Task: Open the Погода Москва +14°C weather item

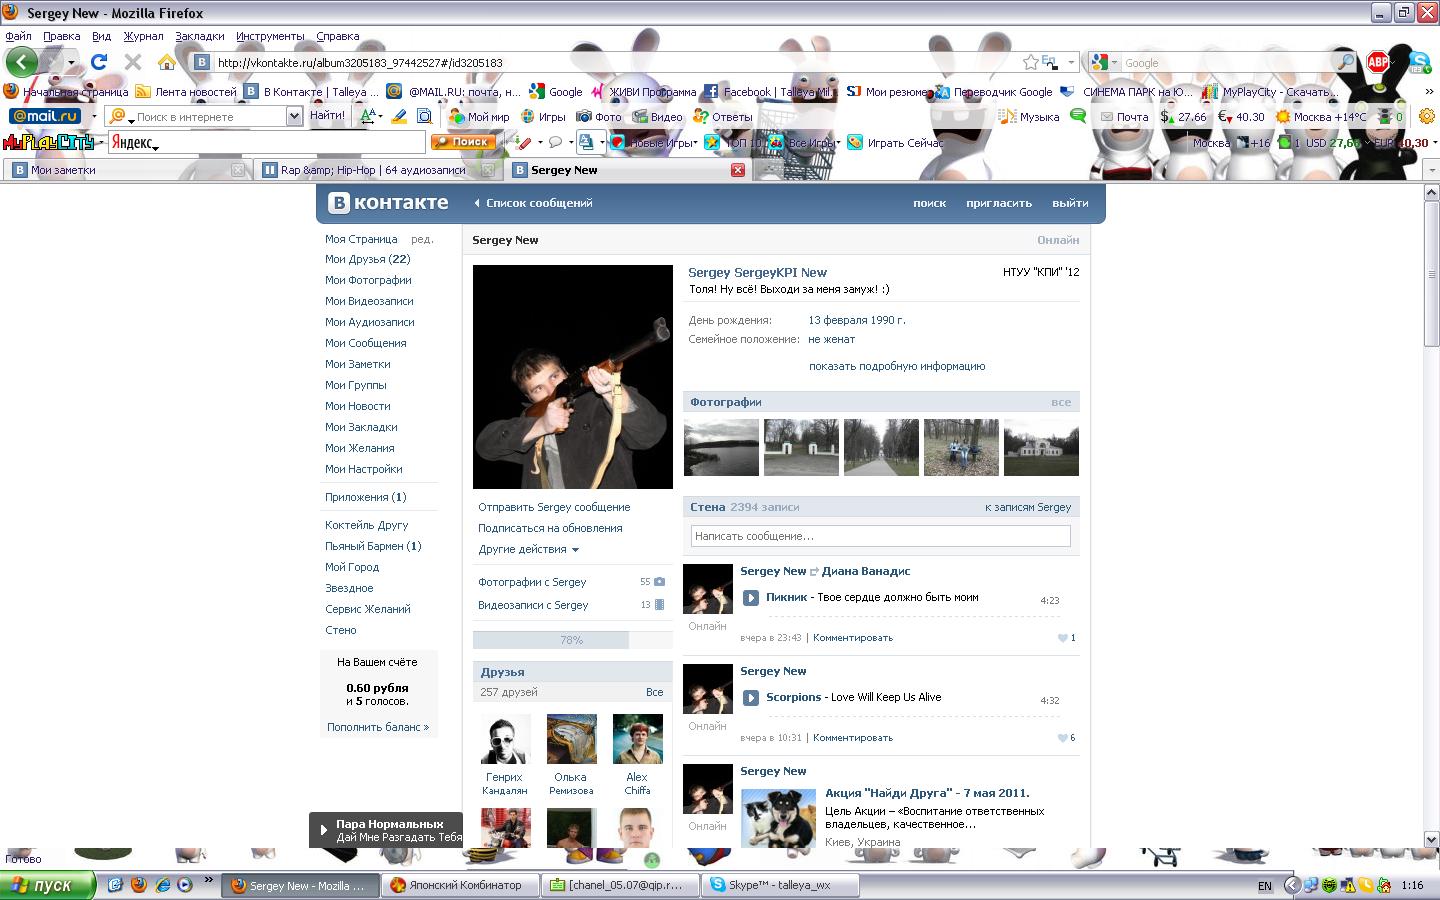Action: click(1320, 117)
